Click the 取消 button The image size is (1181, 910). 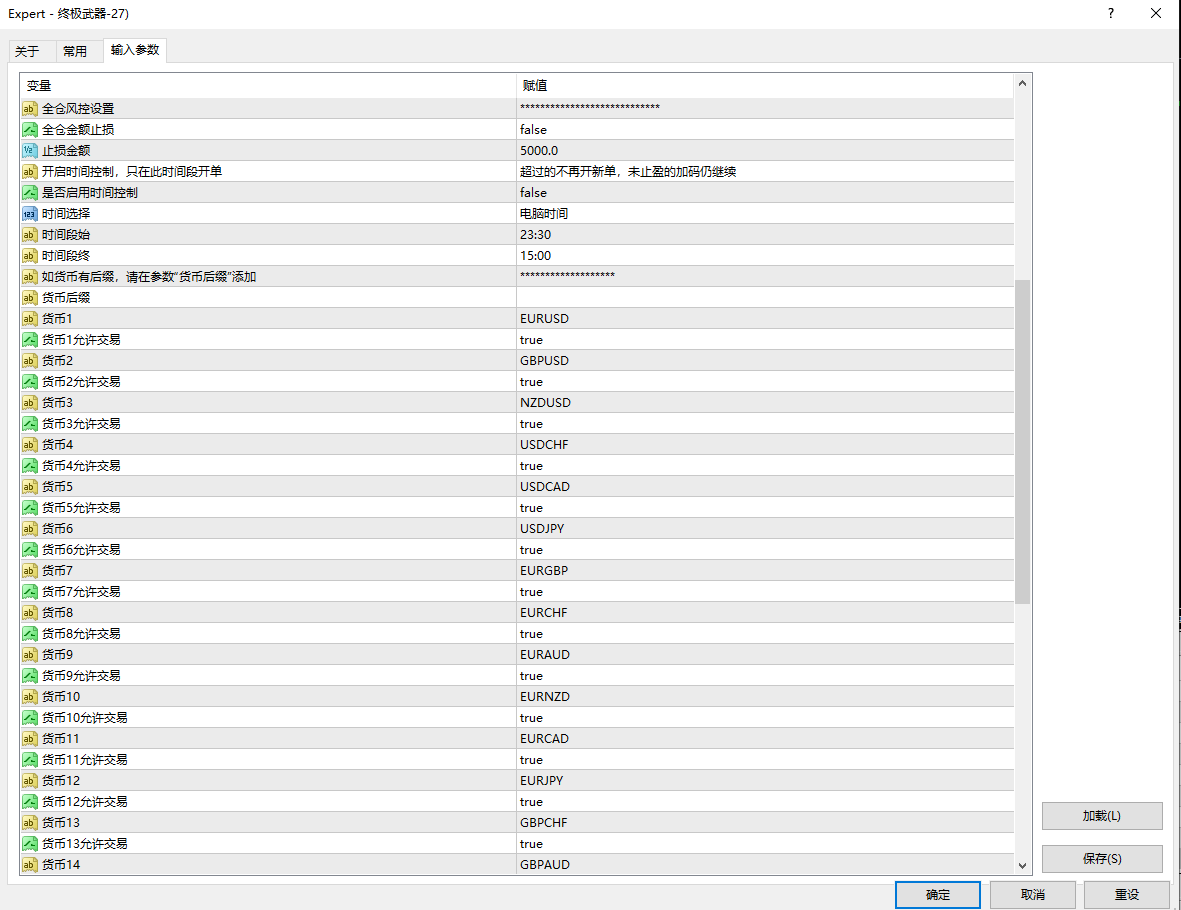point(1033,895)
